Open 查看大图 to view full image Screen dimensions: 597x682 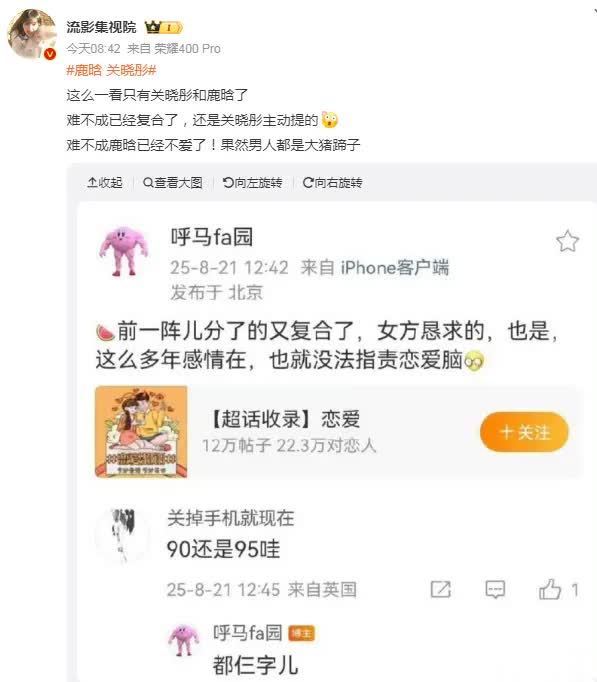[173, 183]
